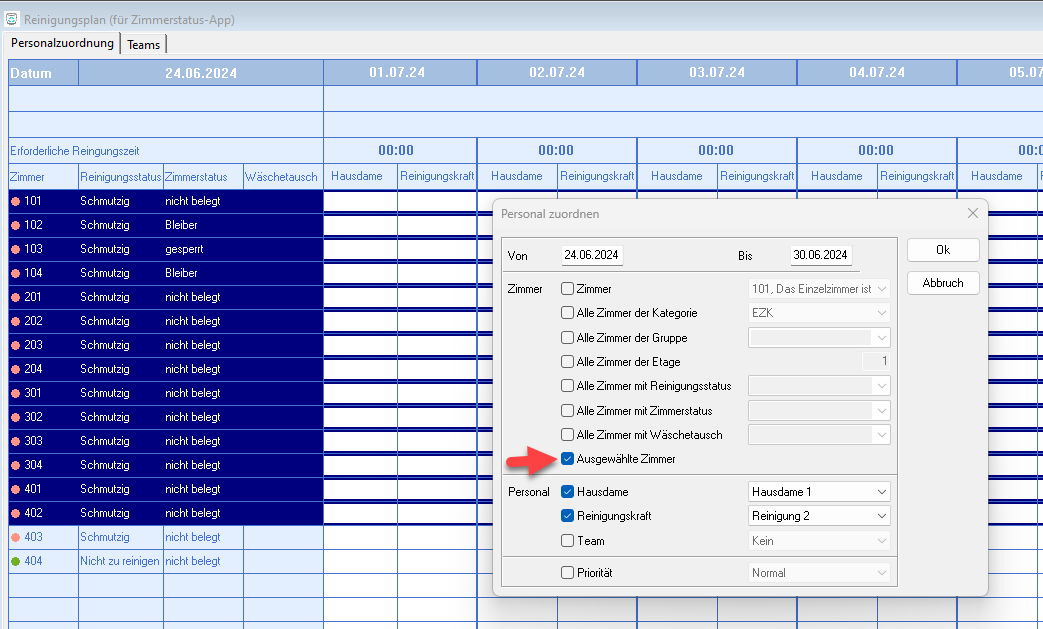Open the Reinigung 2 dropdown
Viewport: 1043px width, 629px height.
coord(819,516)
